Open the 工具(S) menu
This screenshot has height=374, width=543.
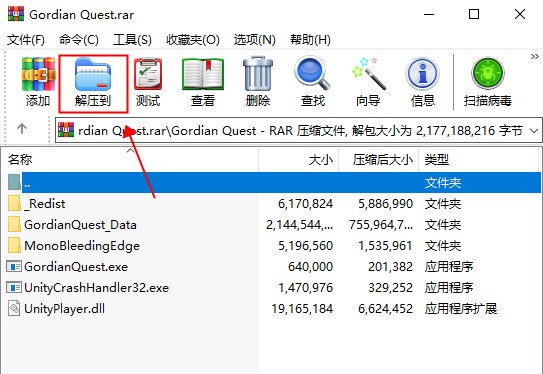(x=132, y=40)
